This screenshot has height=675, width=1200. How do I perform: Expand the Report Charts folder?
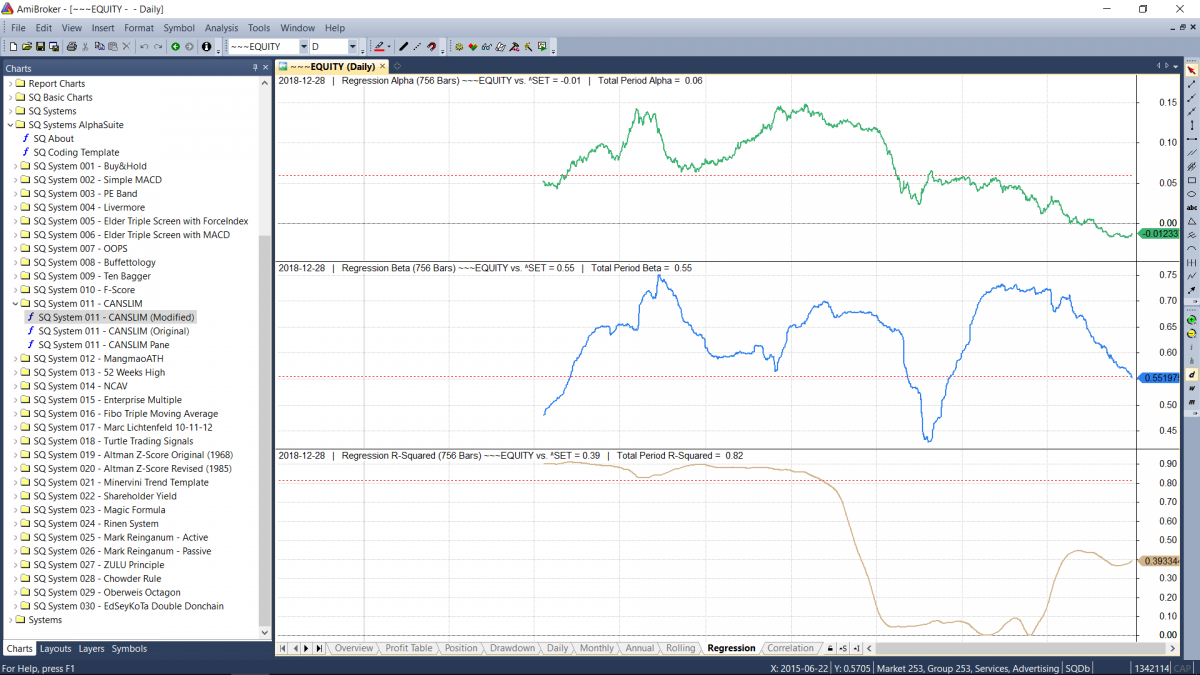10,84
